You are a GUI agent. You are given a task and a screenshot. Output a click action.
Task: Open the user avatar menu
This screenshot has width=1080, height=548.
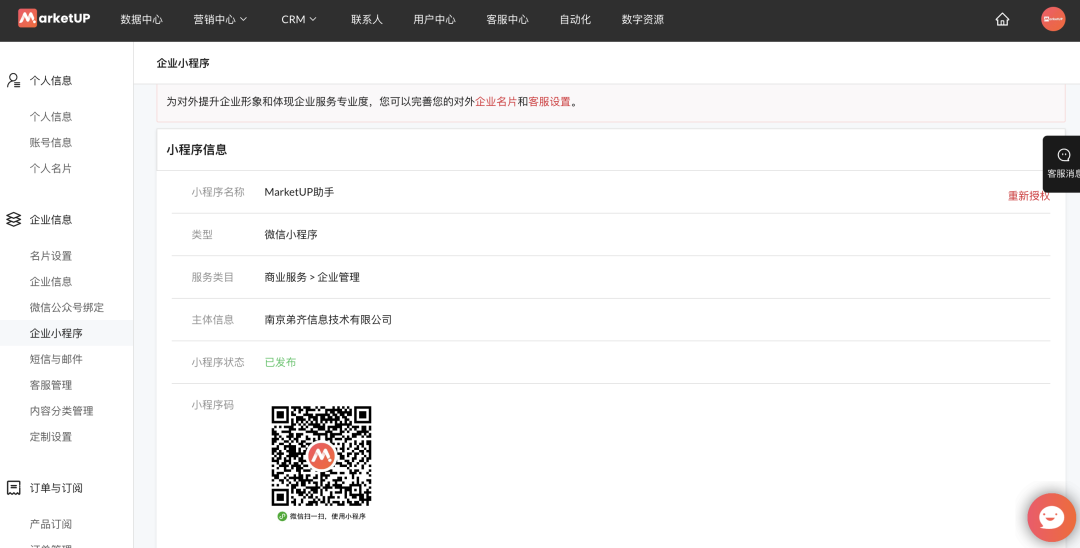(1052, 19)
